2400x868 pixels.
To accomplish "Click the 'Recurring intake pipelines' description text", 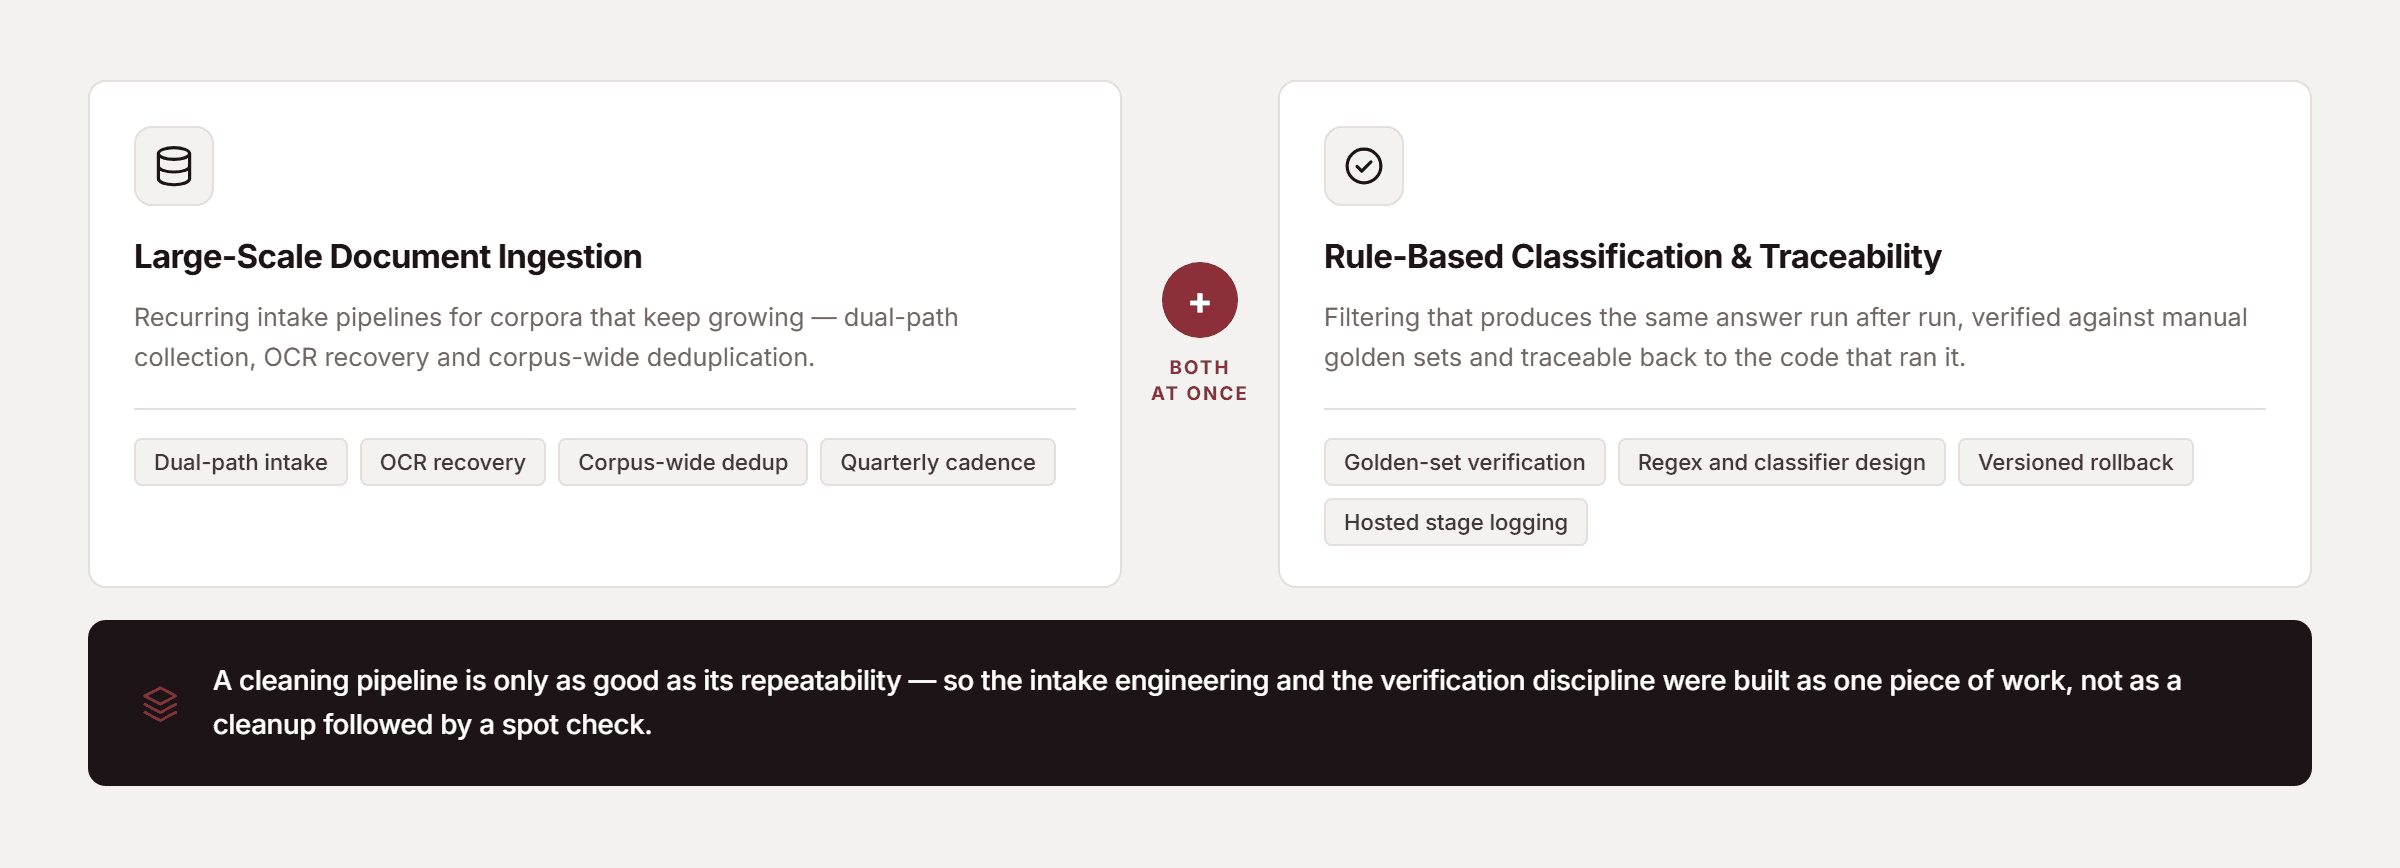I will pyautogui.click(x=546, y=337).
